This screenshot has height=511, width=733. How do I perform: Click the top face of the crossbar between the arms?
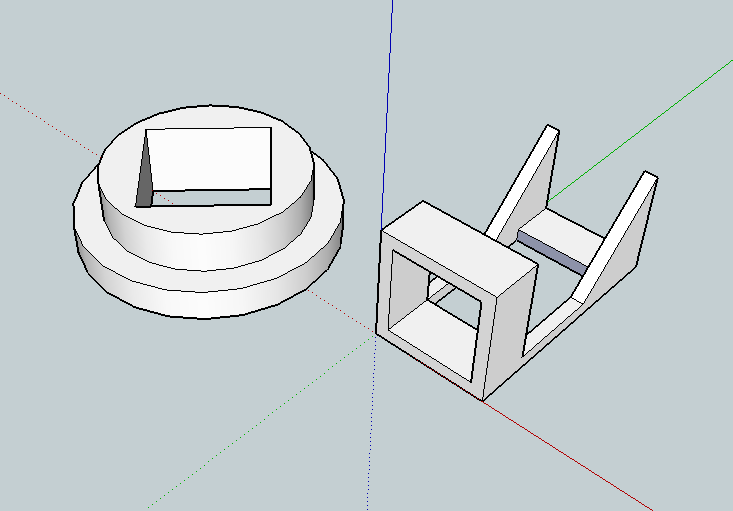pyautogui.click(x=561, y=238)
